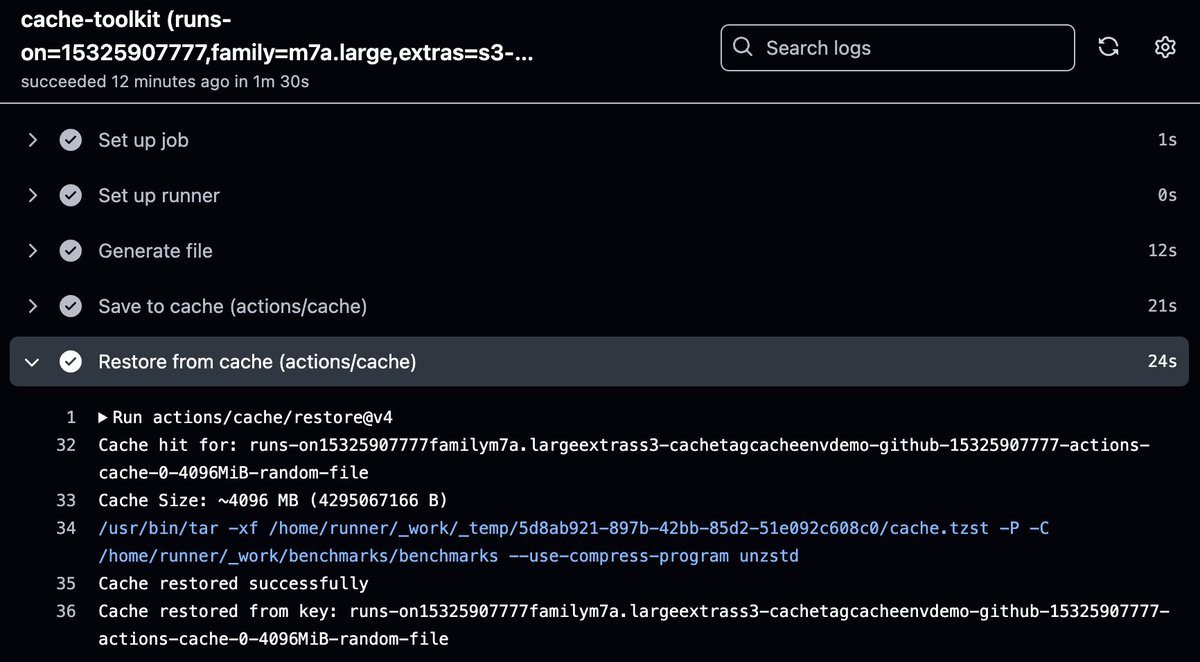Click the 'Cache hit for:' log line

pos(625,458)
